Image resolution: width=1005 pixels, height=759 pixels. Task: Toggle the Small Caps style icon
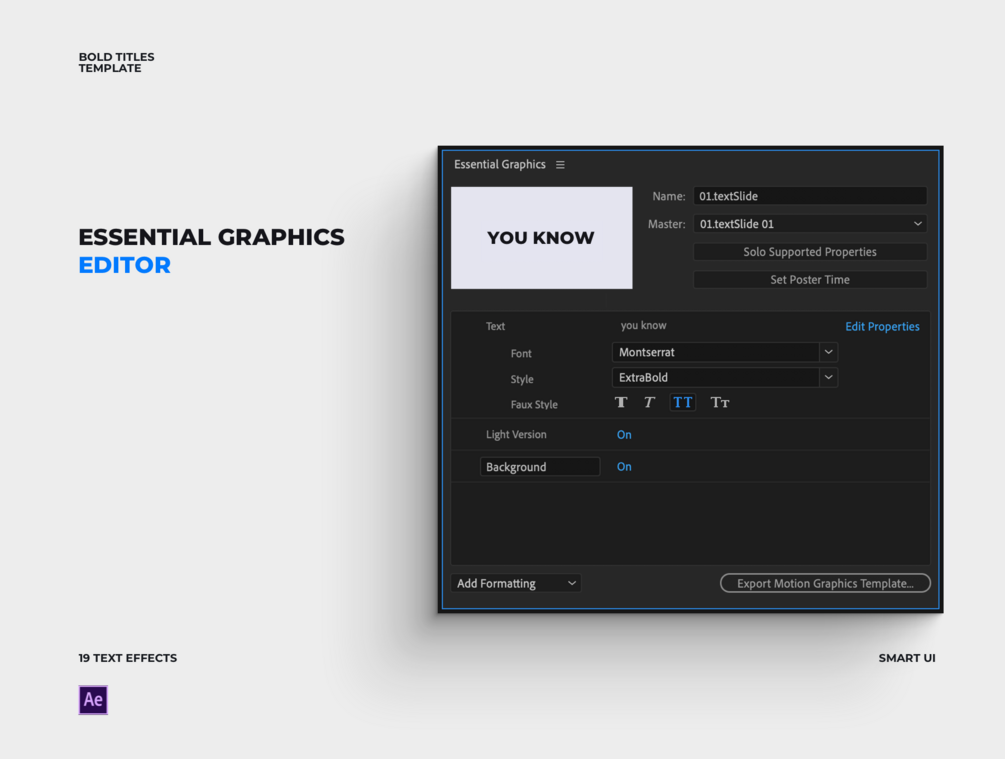[720, 403]
